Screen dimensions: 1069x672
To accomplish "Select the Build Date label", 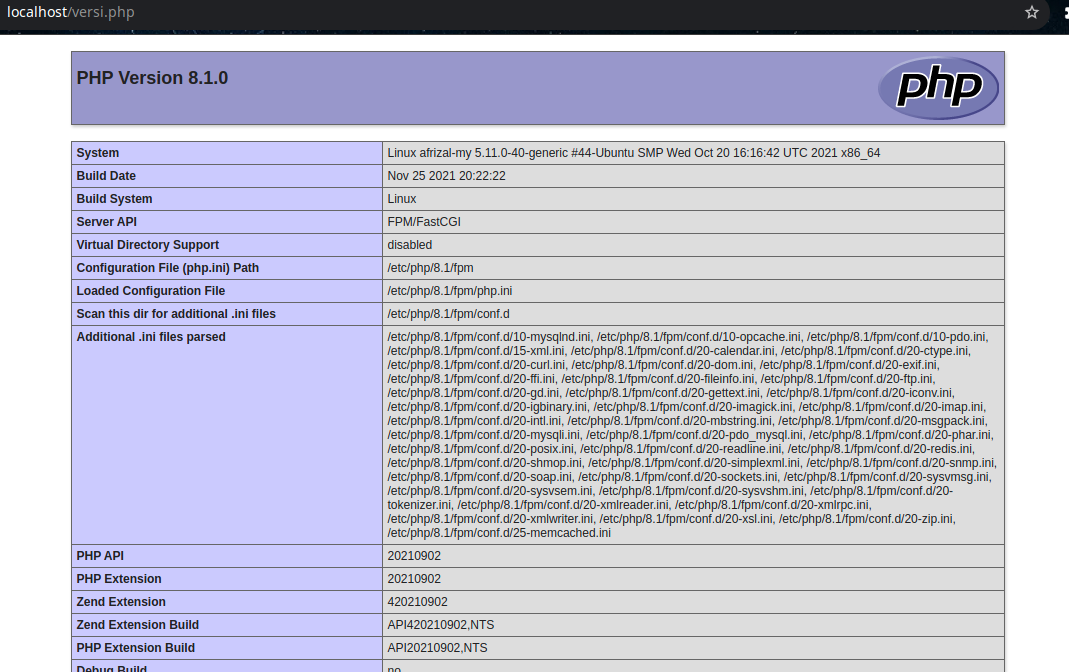I will click(106, 176).
